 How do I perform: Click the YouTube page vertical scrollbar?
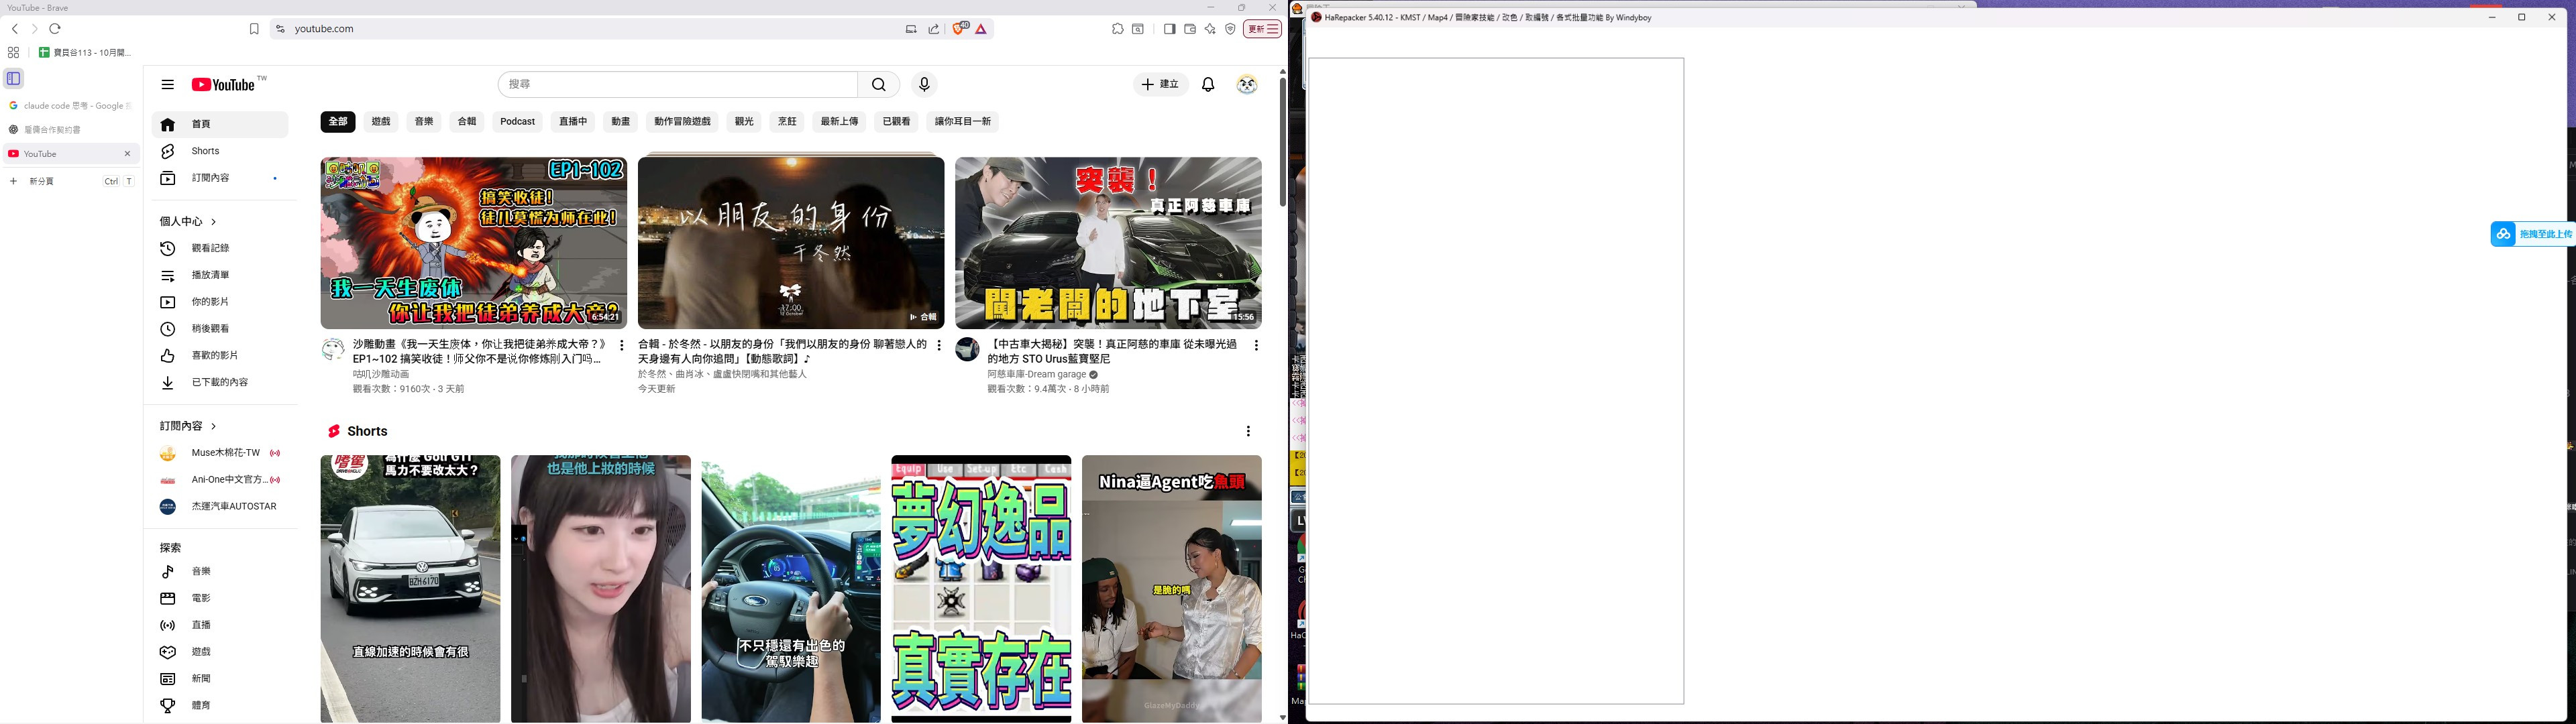1282,140
